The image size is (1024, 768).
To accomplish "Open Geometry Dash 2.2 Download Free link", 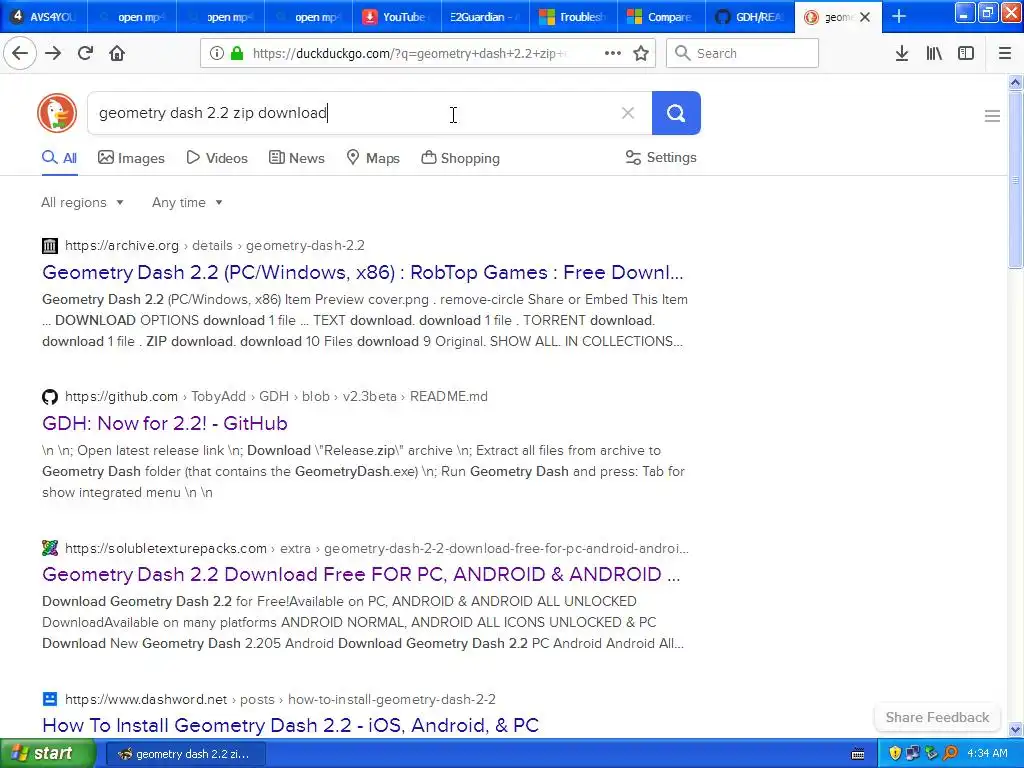I will tap(361, 574).
